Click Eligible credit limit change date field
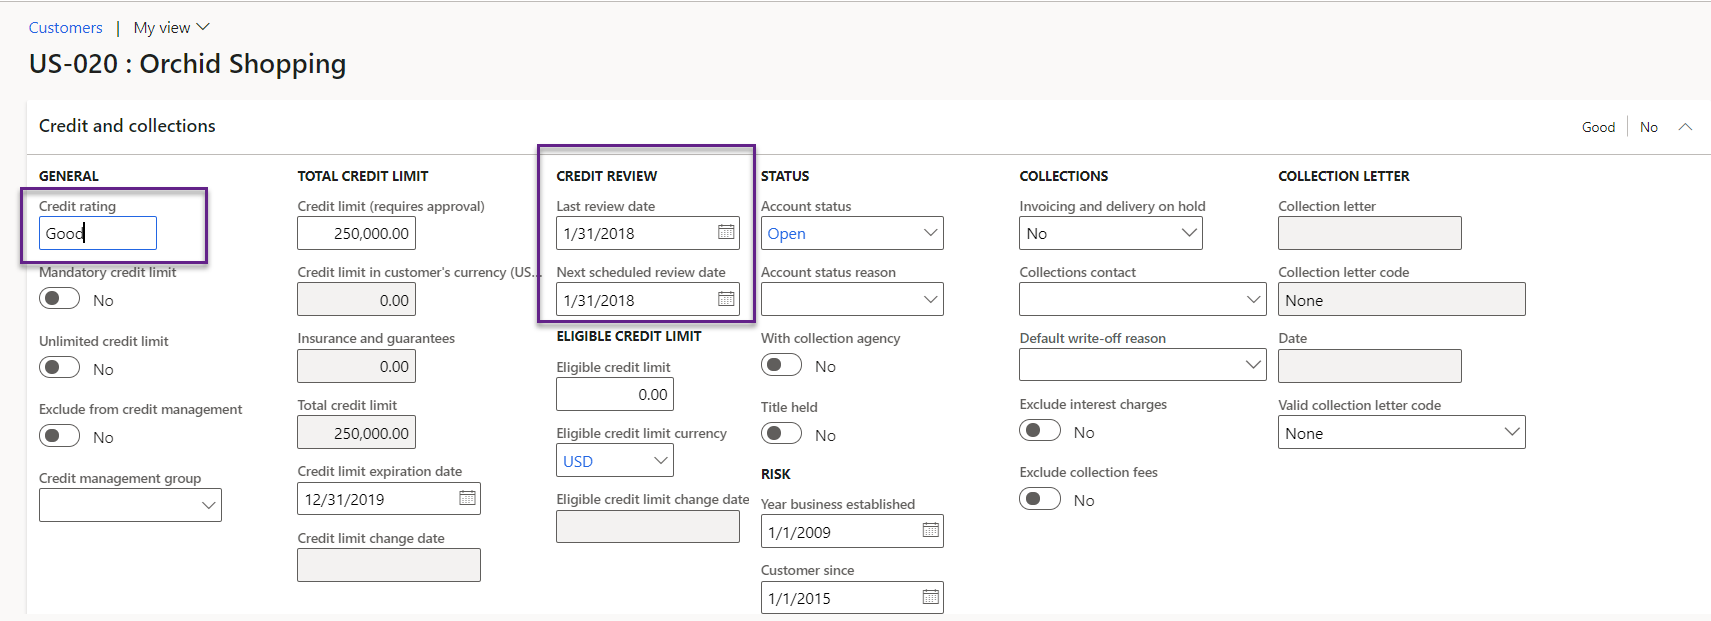This screenshot has width=1711, height=621. click(x=647, y=526)
